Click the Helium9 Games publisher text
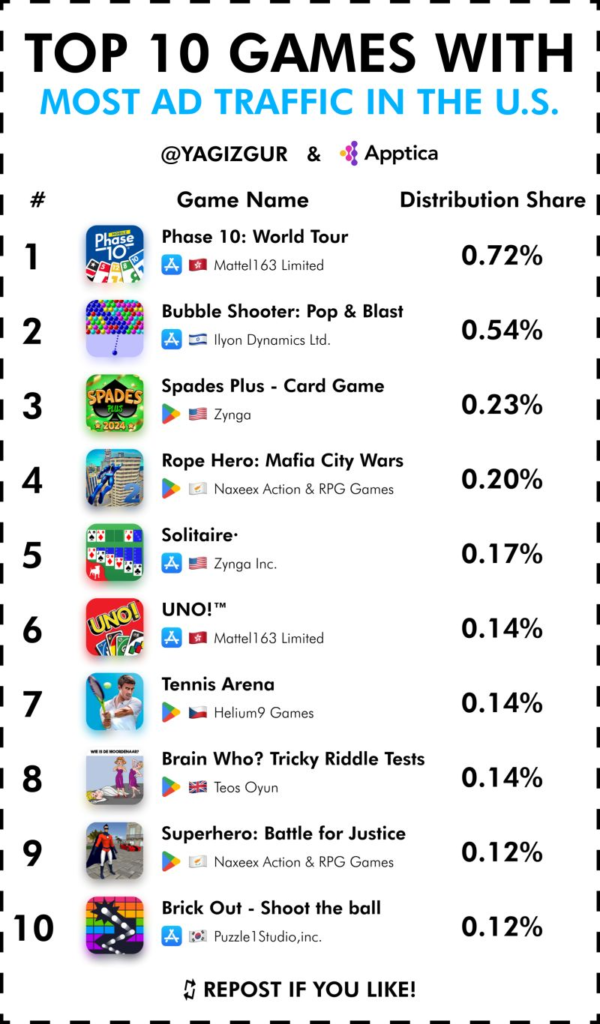Image resolution: width=600 pixels, height=1024 pixels. pos(264,713)
